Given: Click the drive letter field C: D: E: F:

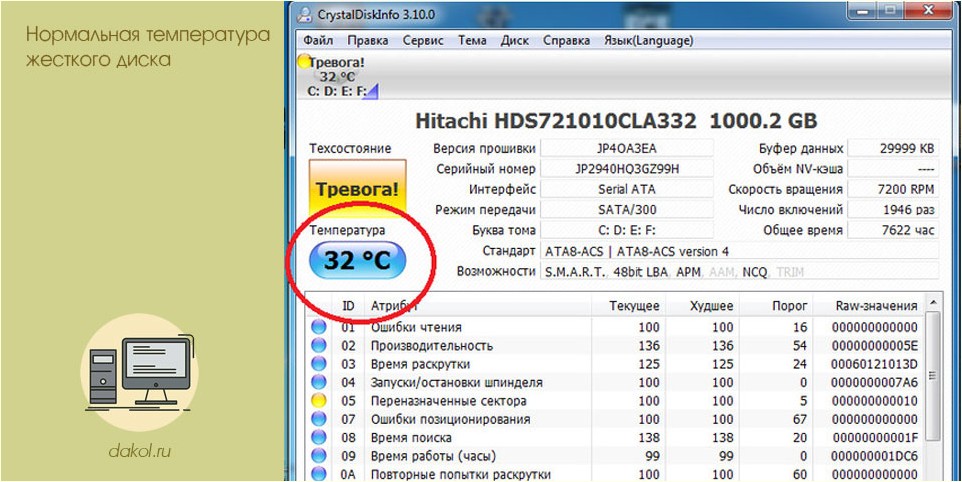Looking at the screenshot, I should pyautogui.click(x=626, y=231).
